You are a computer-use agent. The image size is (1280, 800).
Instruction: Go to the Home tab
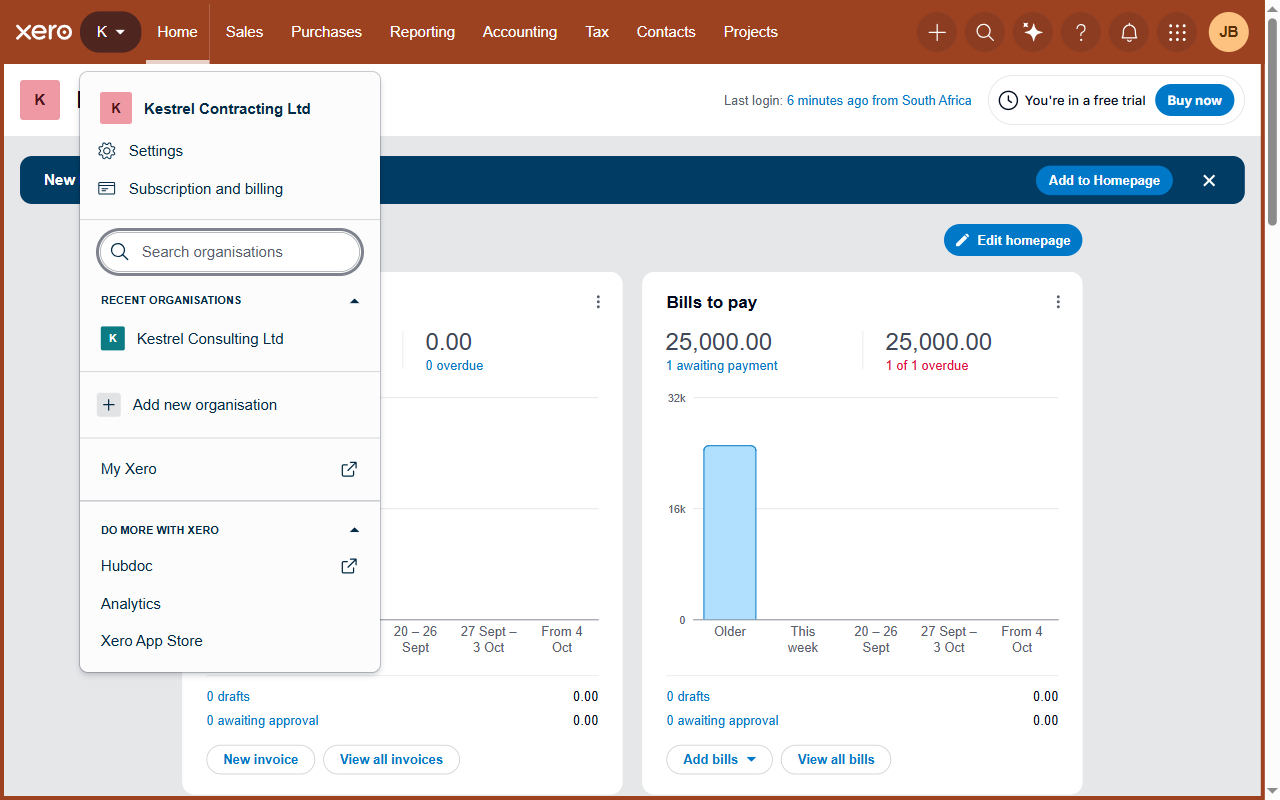[177, 32]
